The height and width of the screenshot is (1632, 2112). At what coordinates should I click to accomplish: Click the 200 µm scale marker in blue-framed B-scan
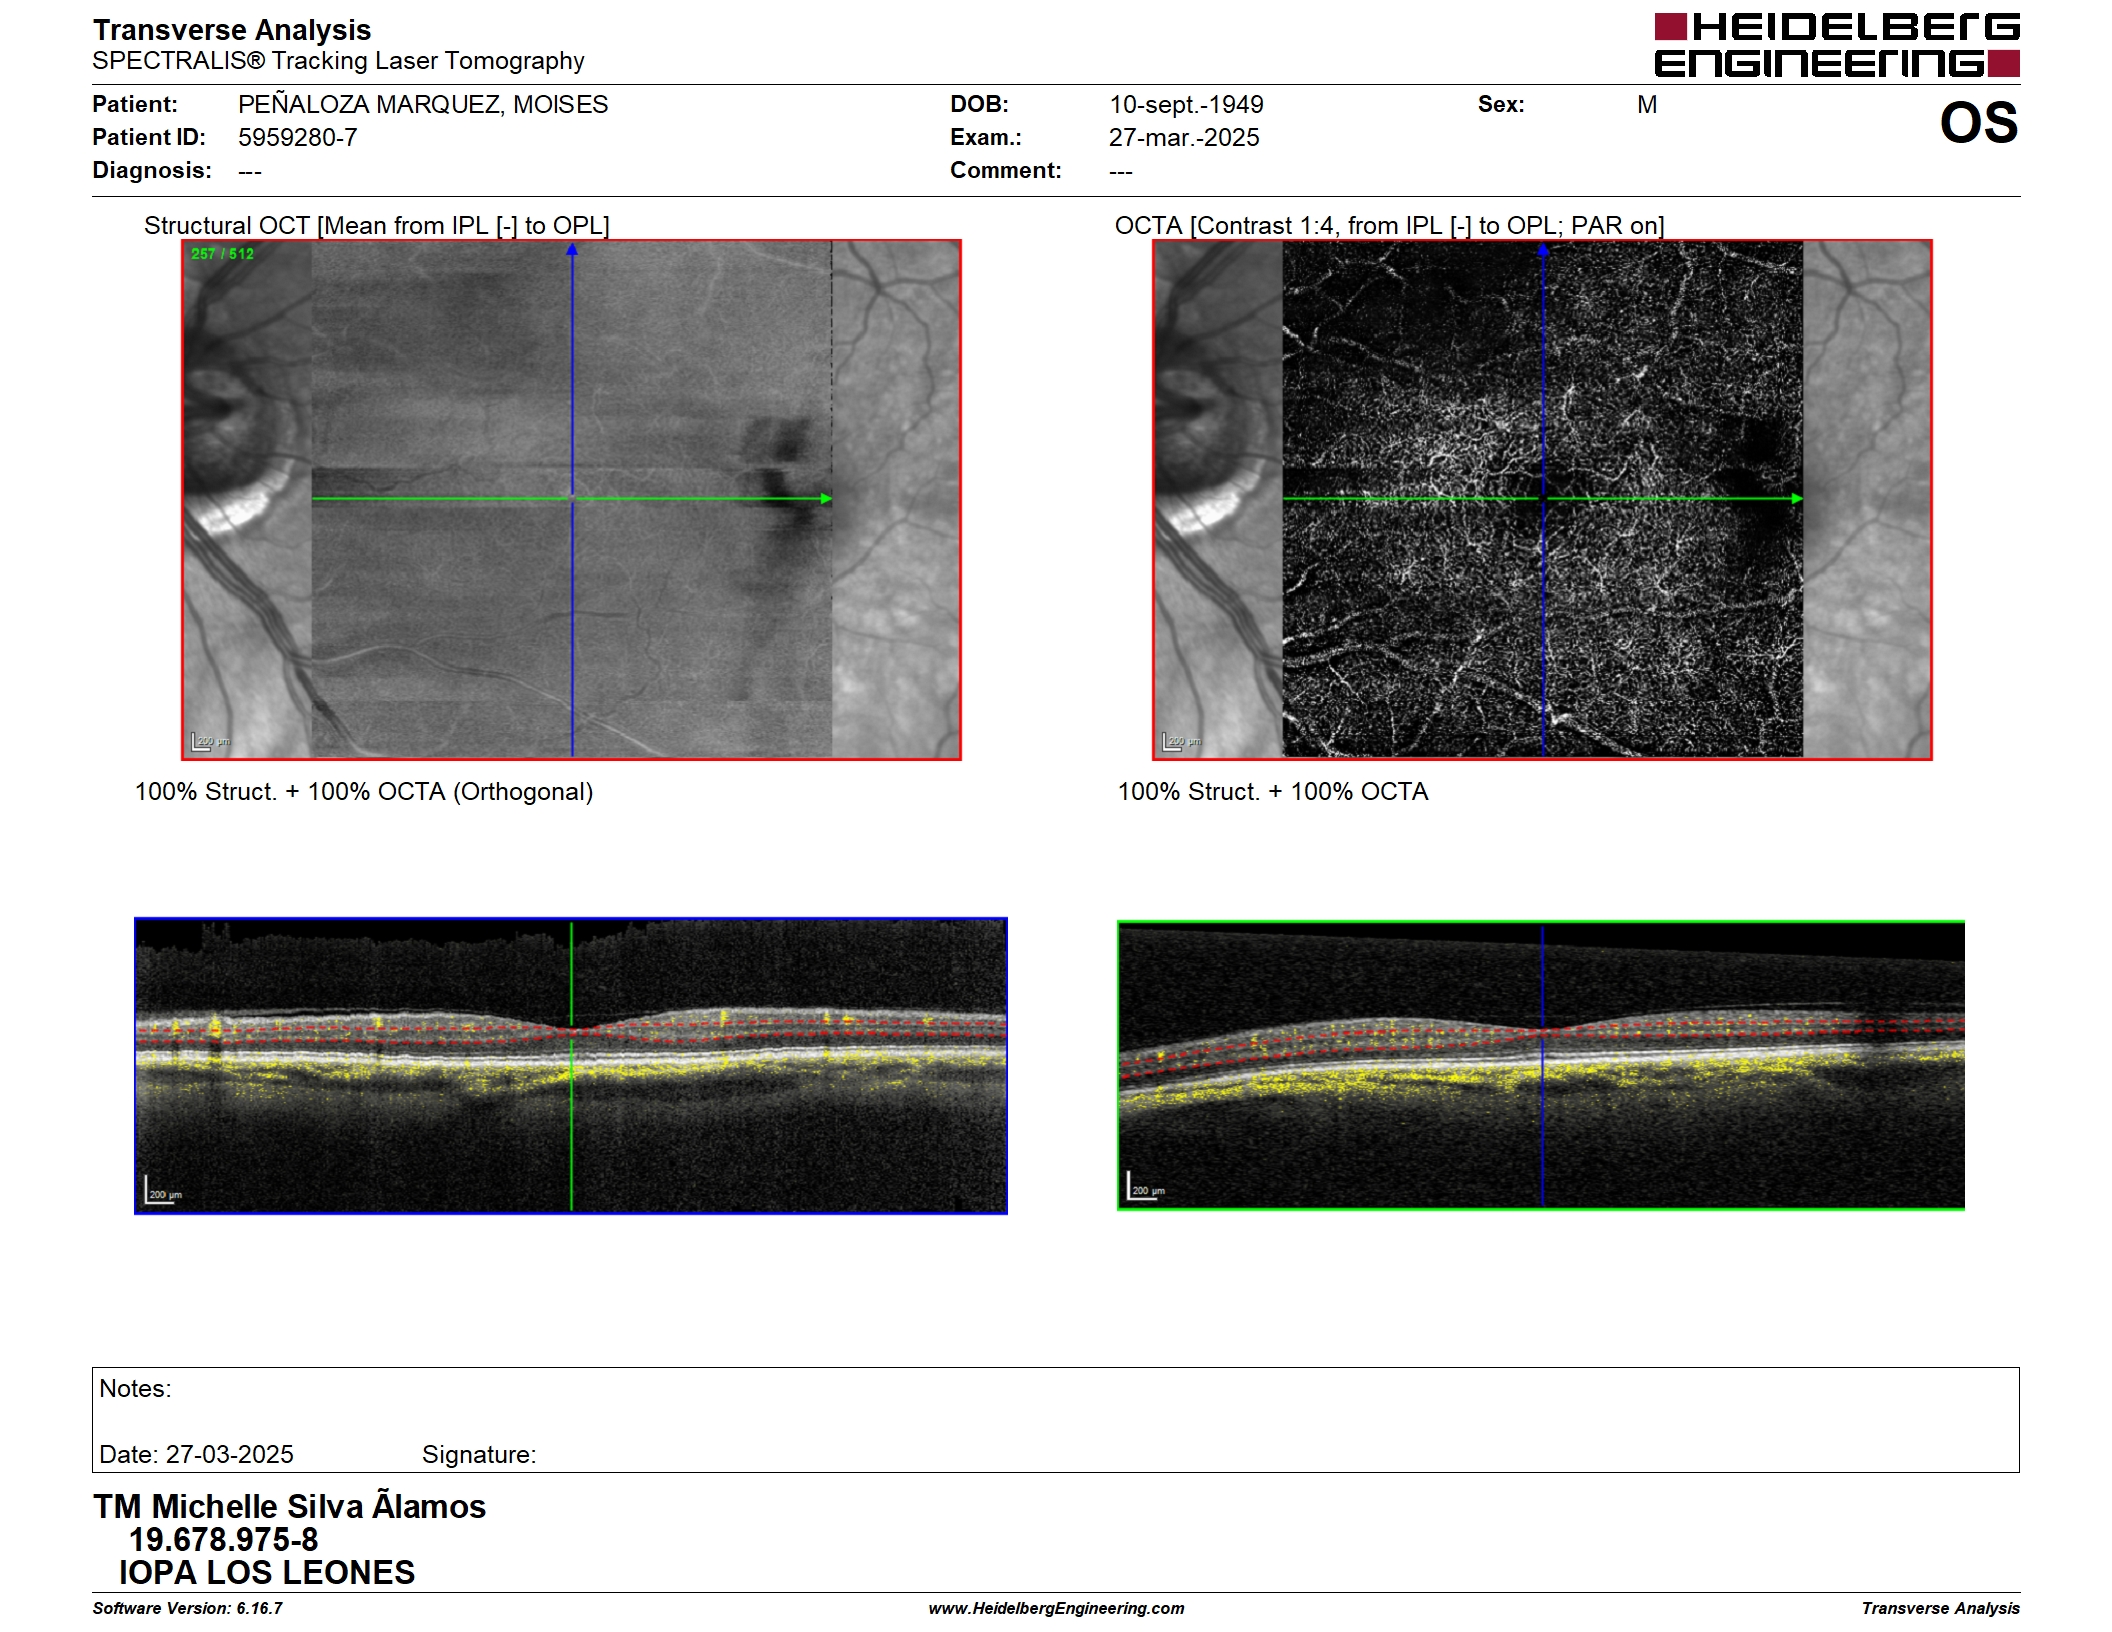(163, 1190)
